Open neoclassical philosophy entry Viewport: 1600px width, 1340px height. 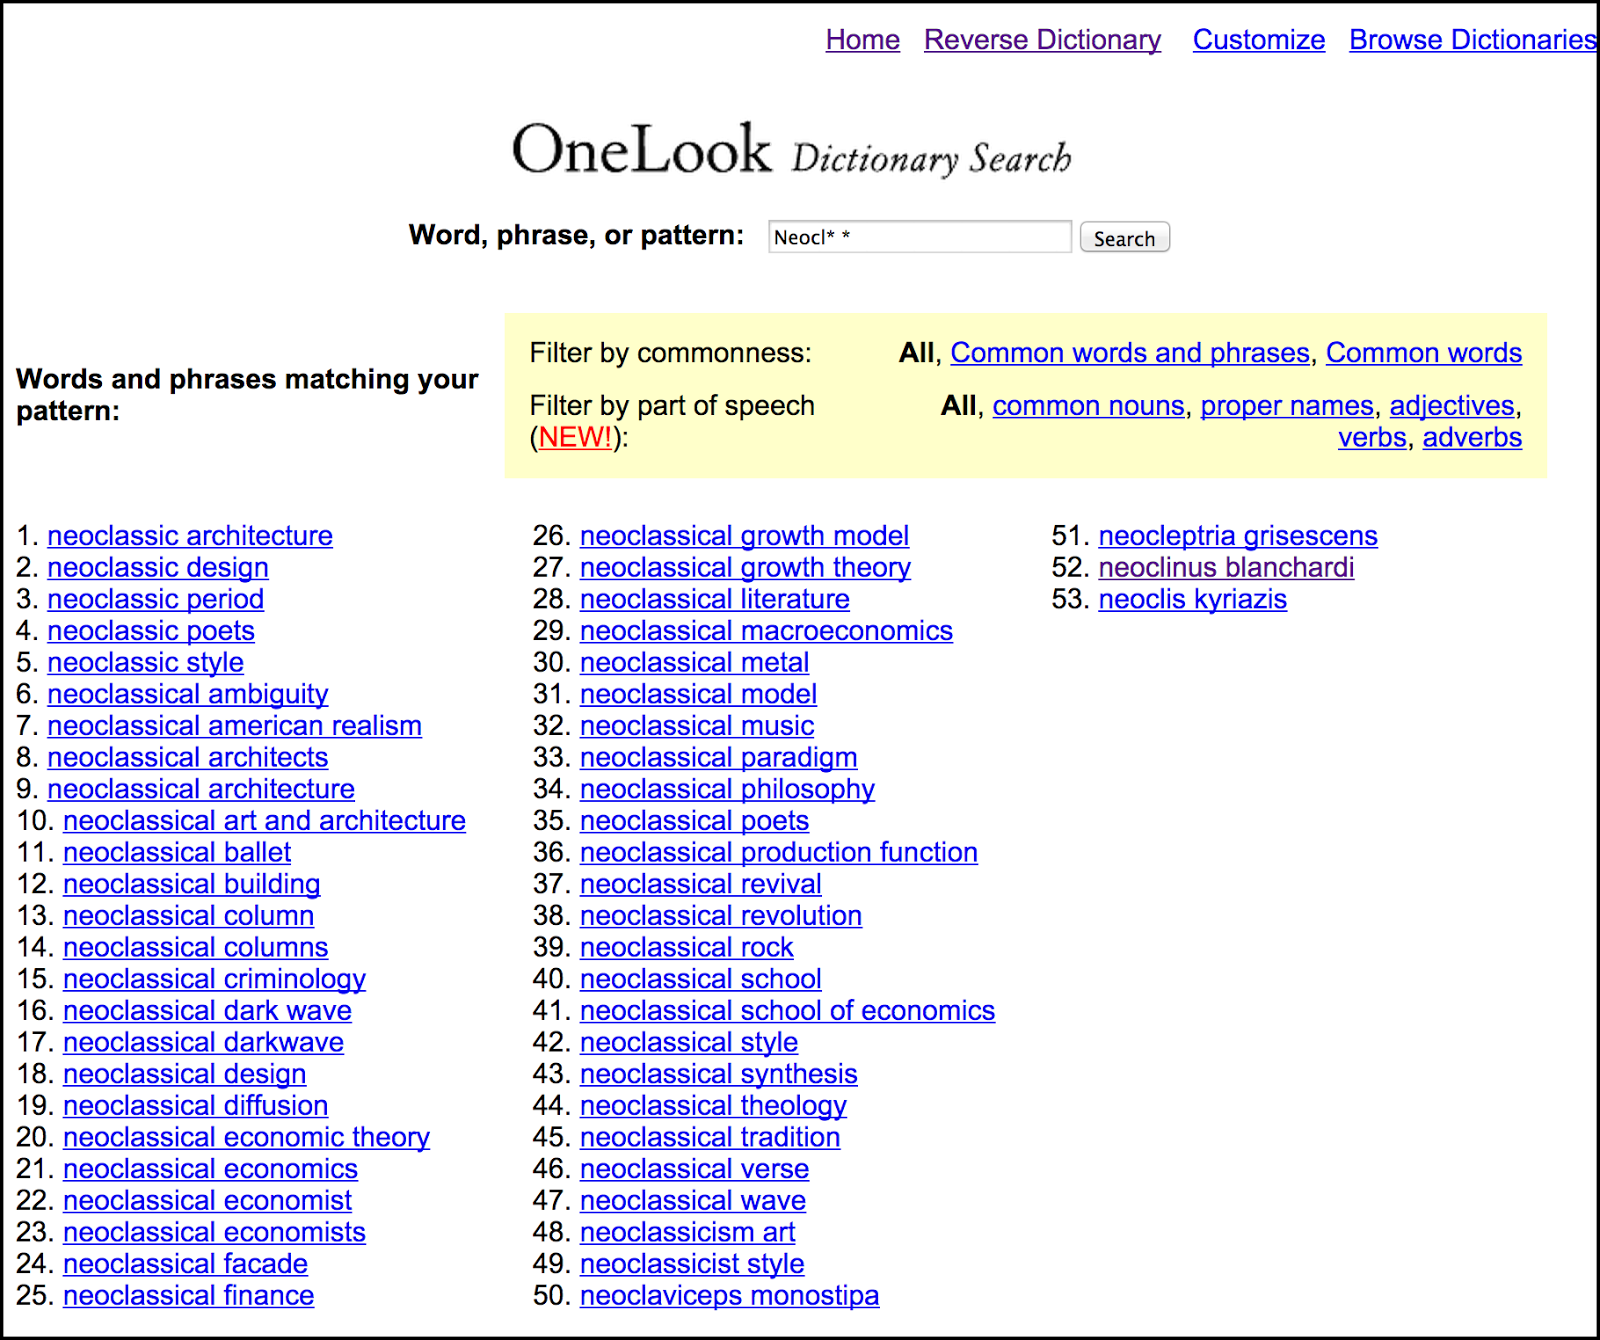tap(727, 789)
